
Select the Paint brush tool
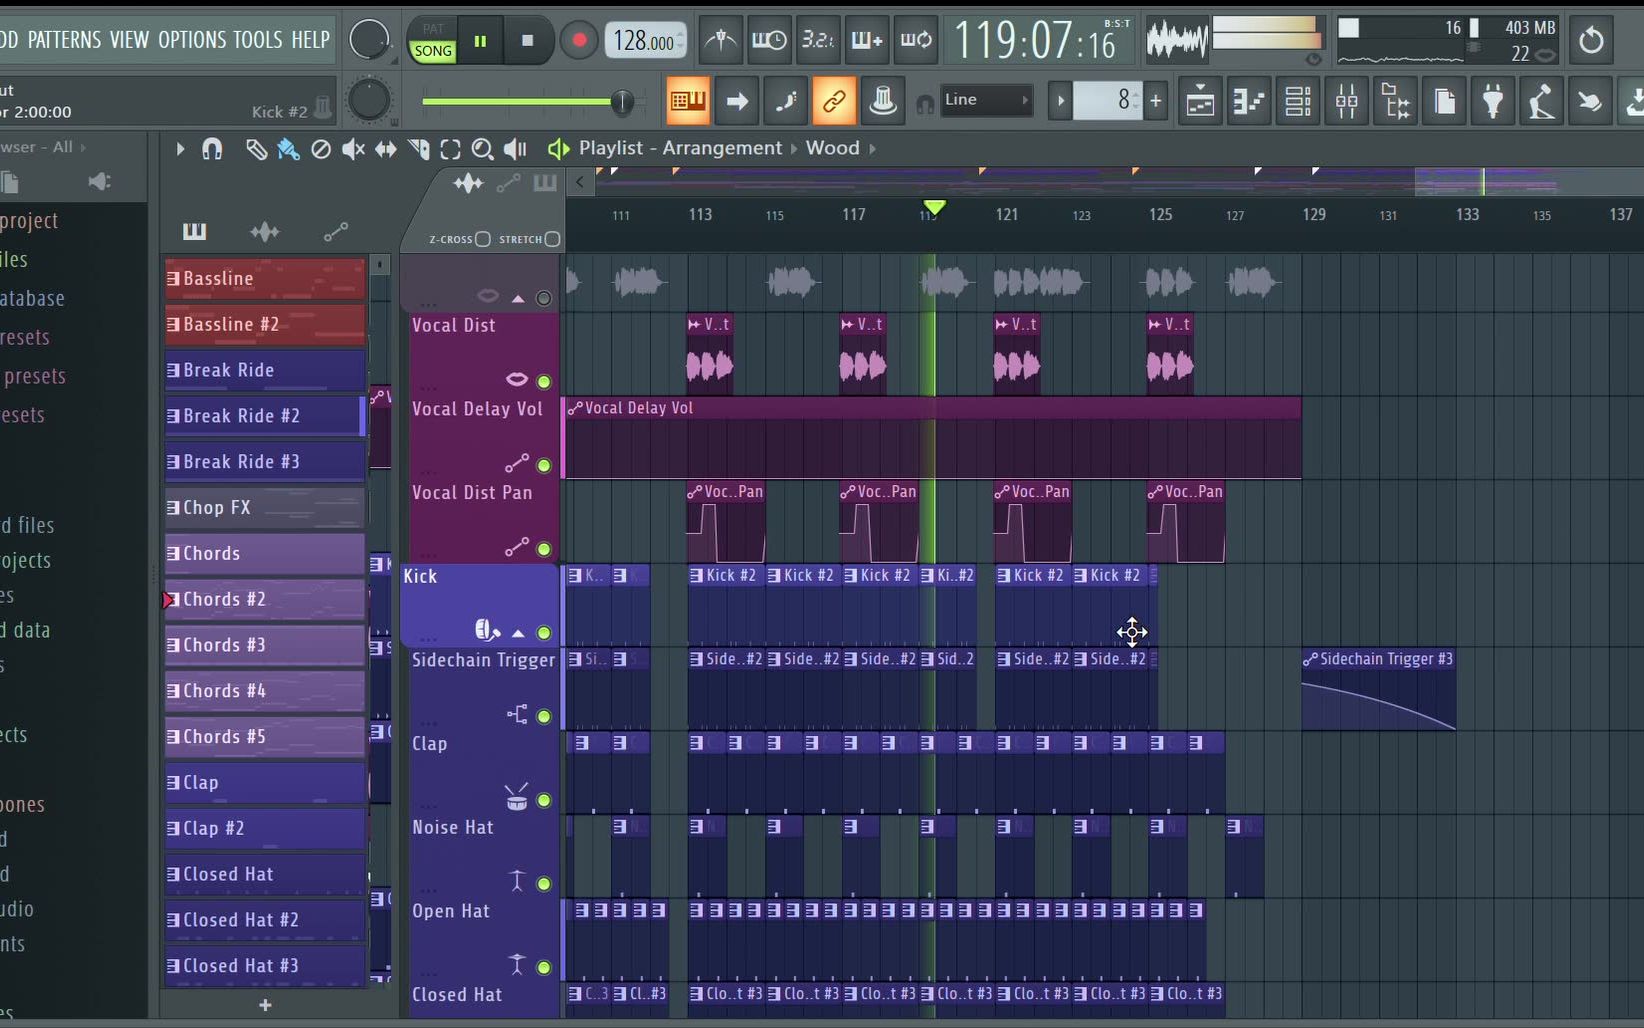(288, 149)
